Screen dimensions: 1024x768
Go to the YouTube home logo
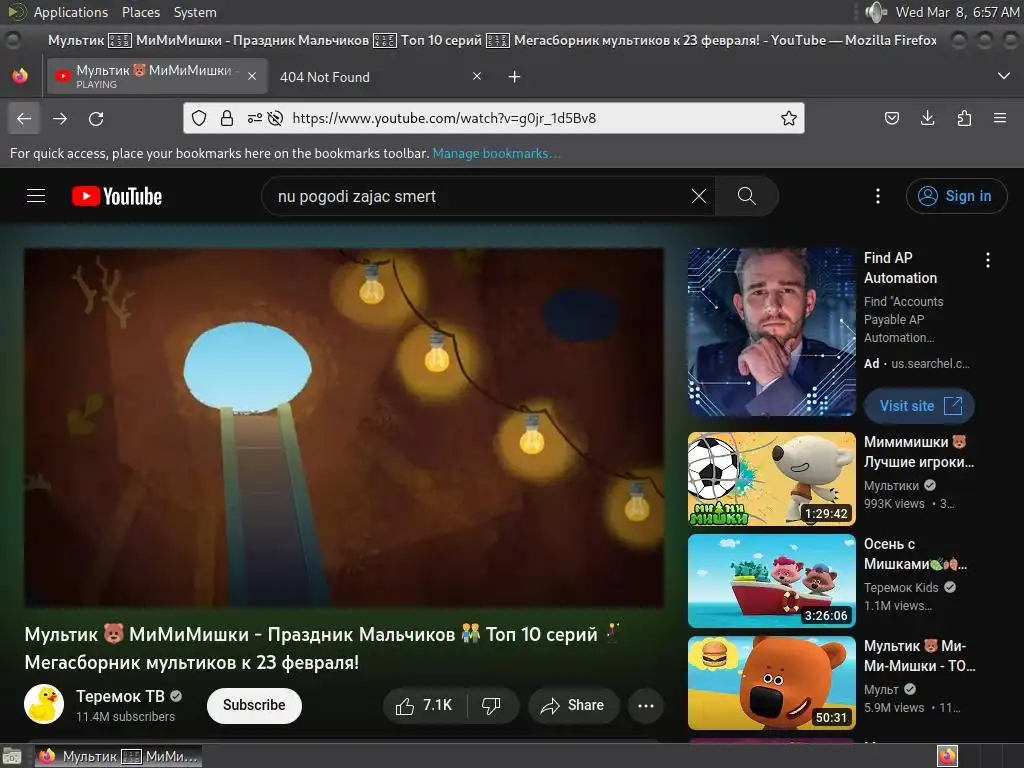pyautogui.click(x=117, y=196)
